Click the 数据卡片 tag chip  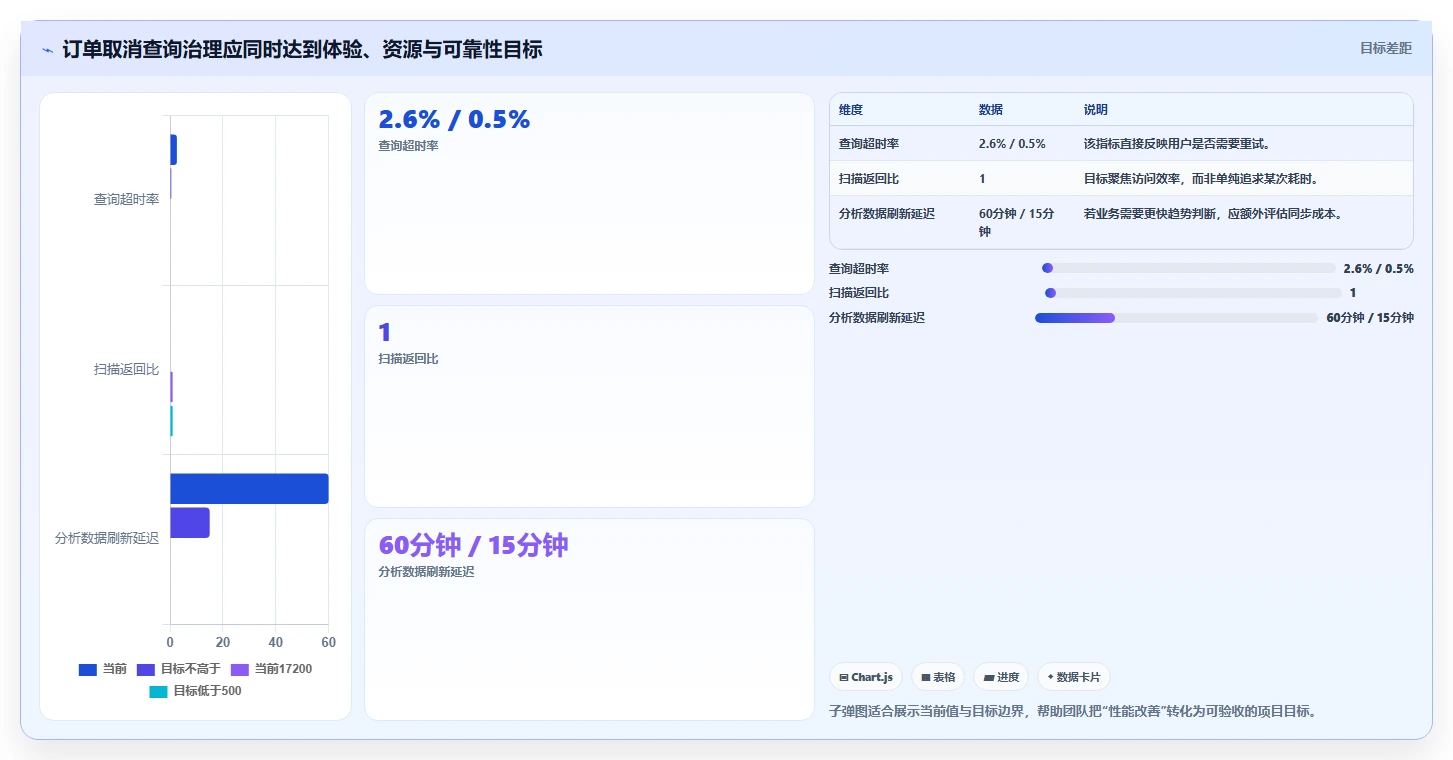[1074, 677]
